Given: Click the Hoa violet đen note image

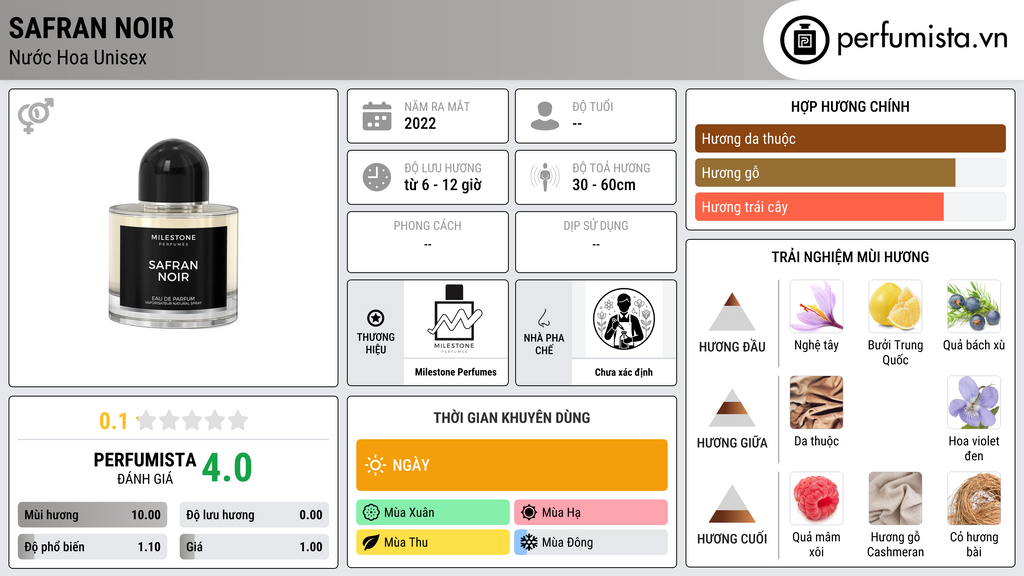Looking at the screenshot, I should tap(974, 402).
